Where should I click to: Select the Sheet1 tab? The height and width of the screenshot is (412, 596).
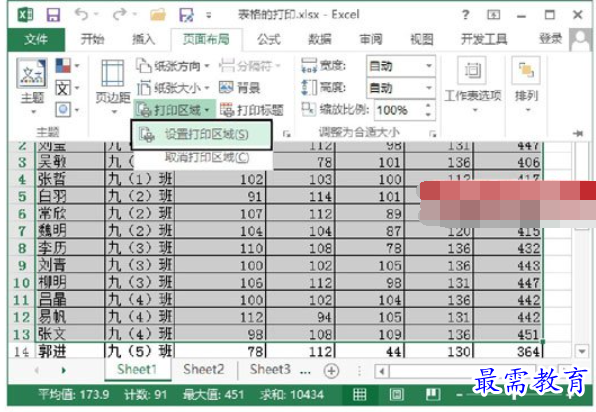pyautogui.click(x=137, y=369)
